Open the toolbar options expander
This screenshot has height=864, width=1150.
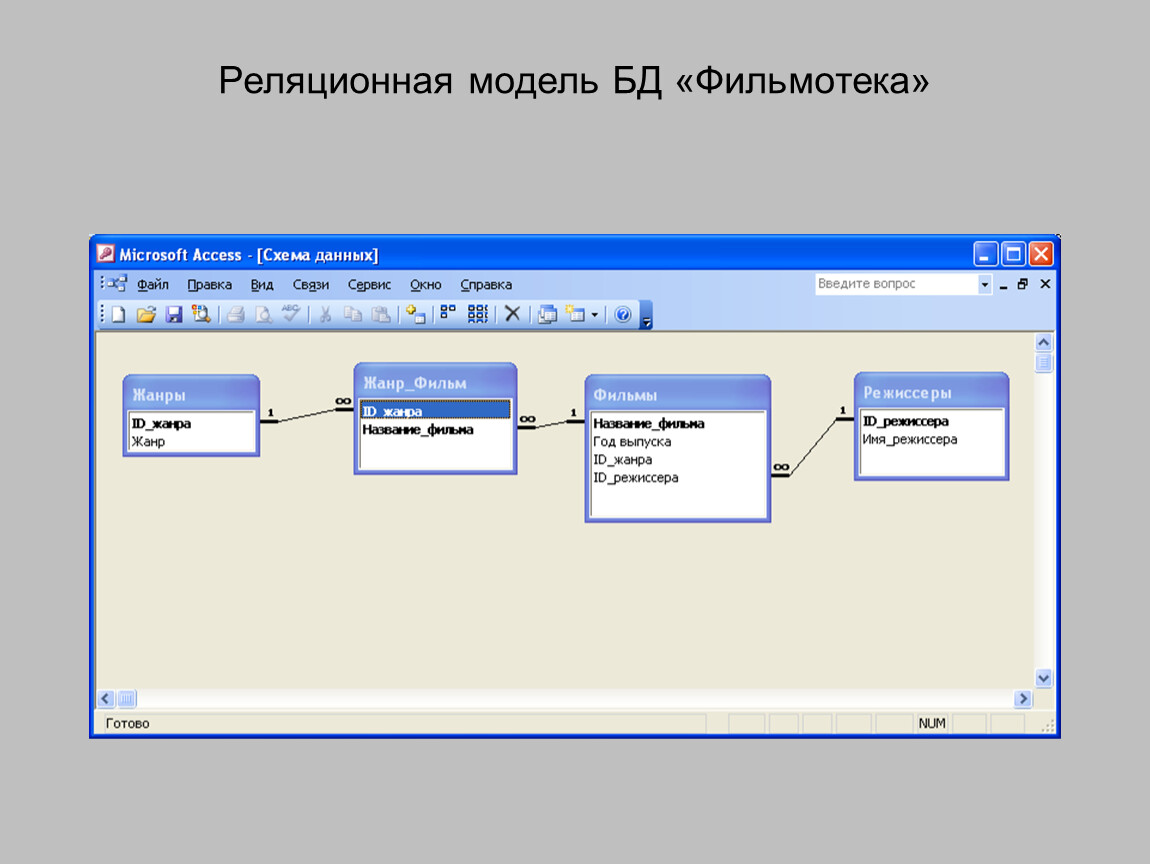coord(646,318)
